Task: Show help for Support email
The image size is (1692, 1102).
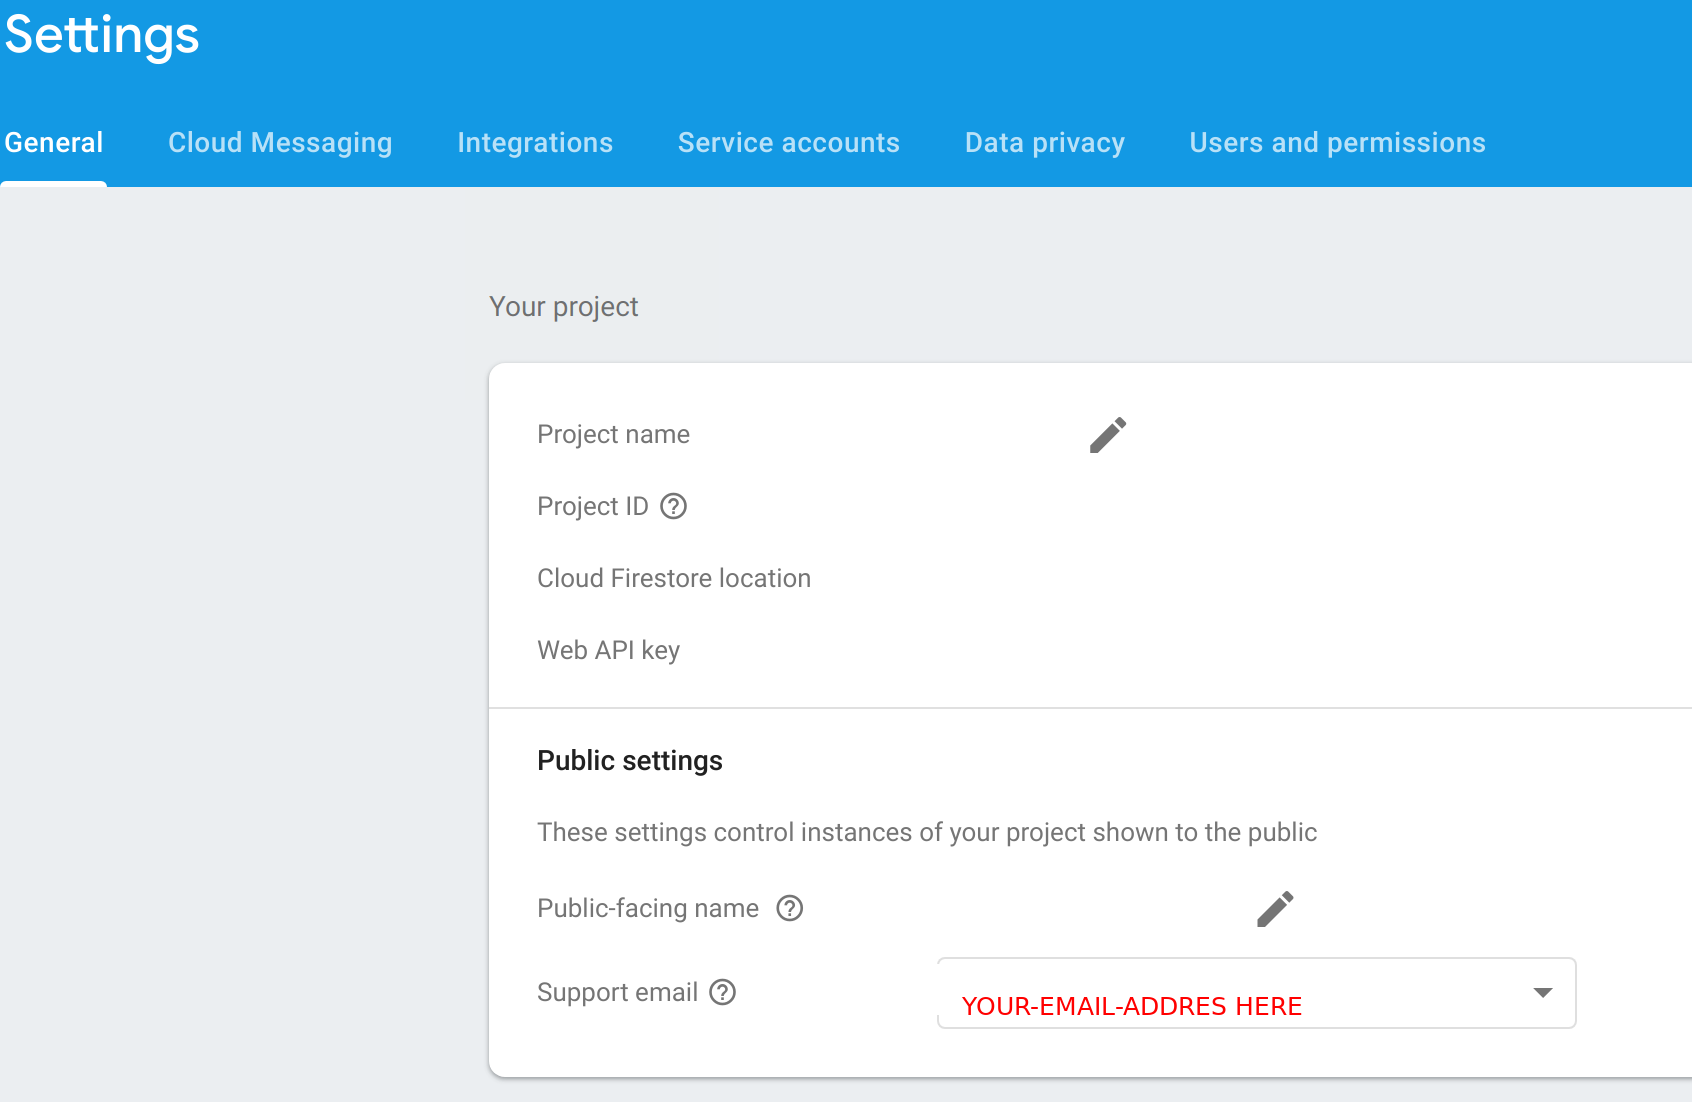Action: pos(722,992)
